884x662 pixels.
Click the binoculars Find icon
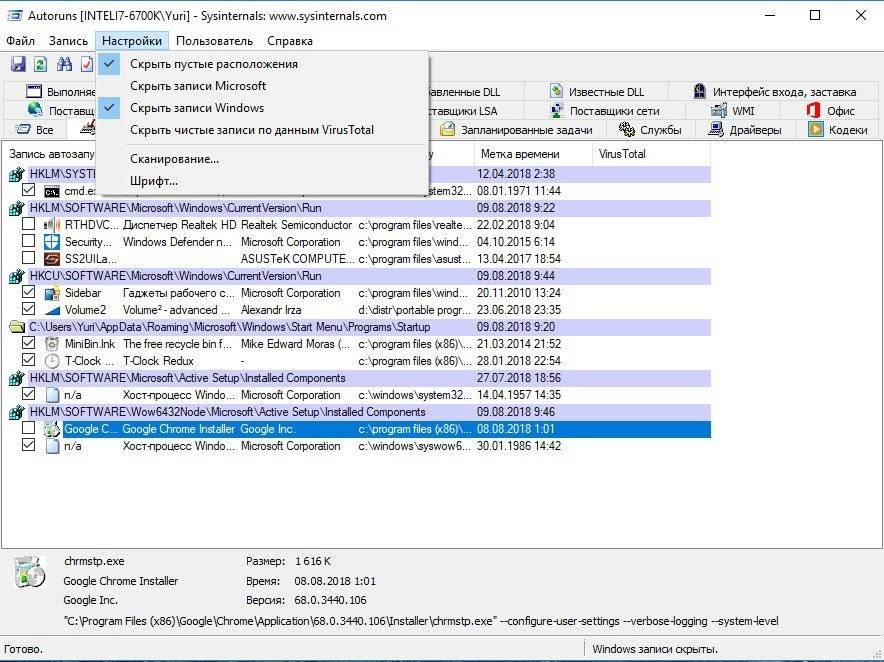pos(64,64)
